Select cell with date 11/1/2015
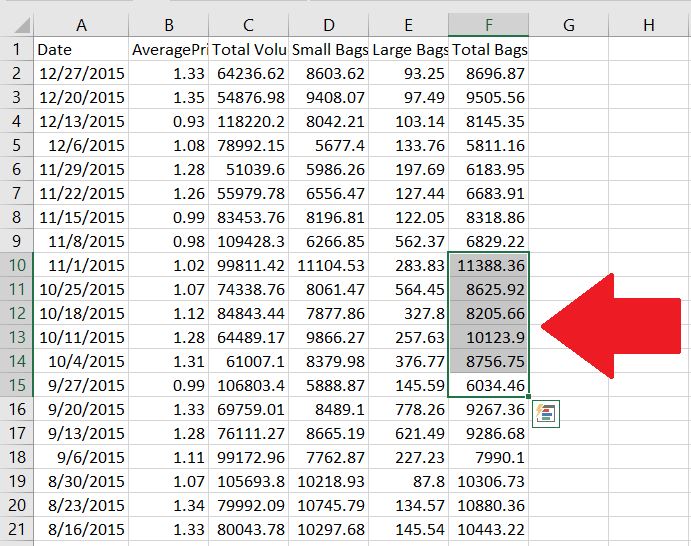The image size is (691, 546). pos(81,265)
